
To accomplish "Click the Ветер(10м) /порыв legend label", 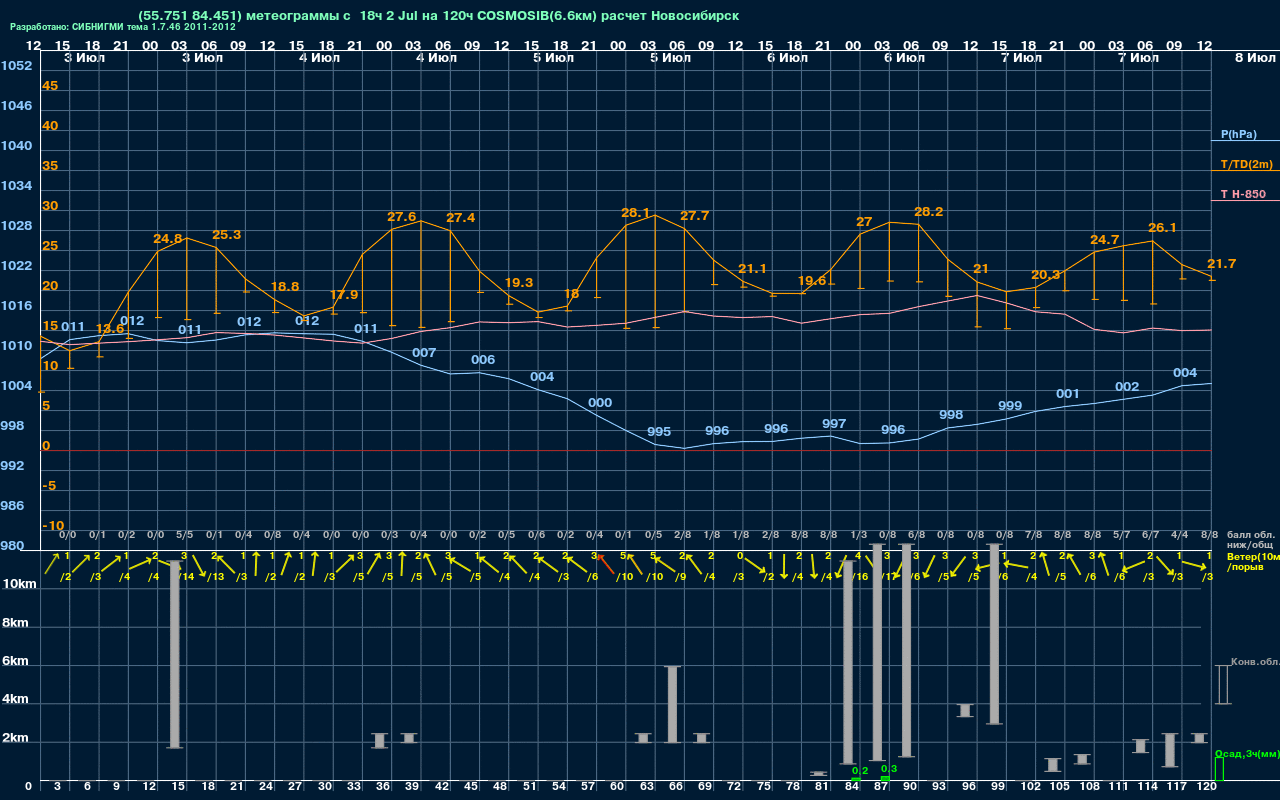I will pyautogui.click(x=1253, y=561).
